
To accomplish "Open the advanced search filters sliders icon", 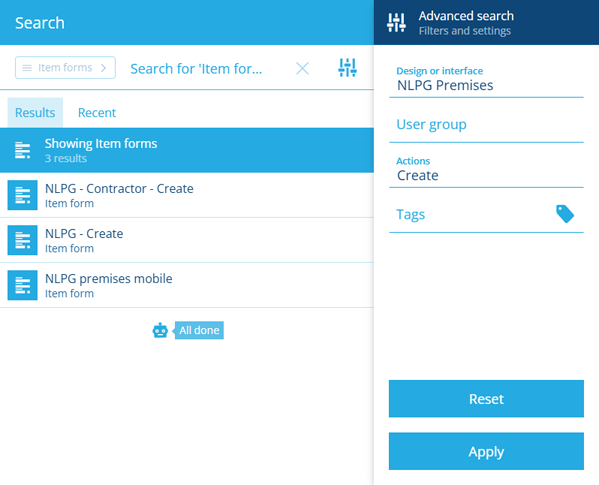I will tap(347, 68).
